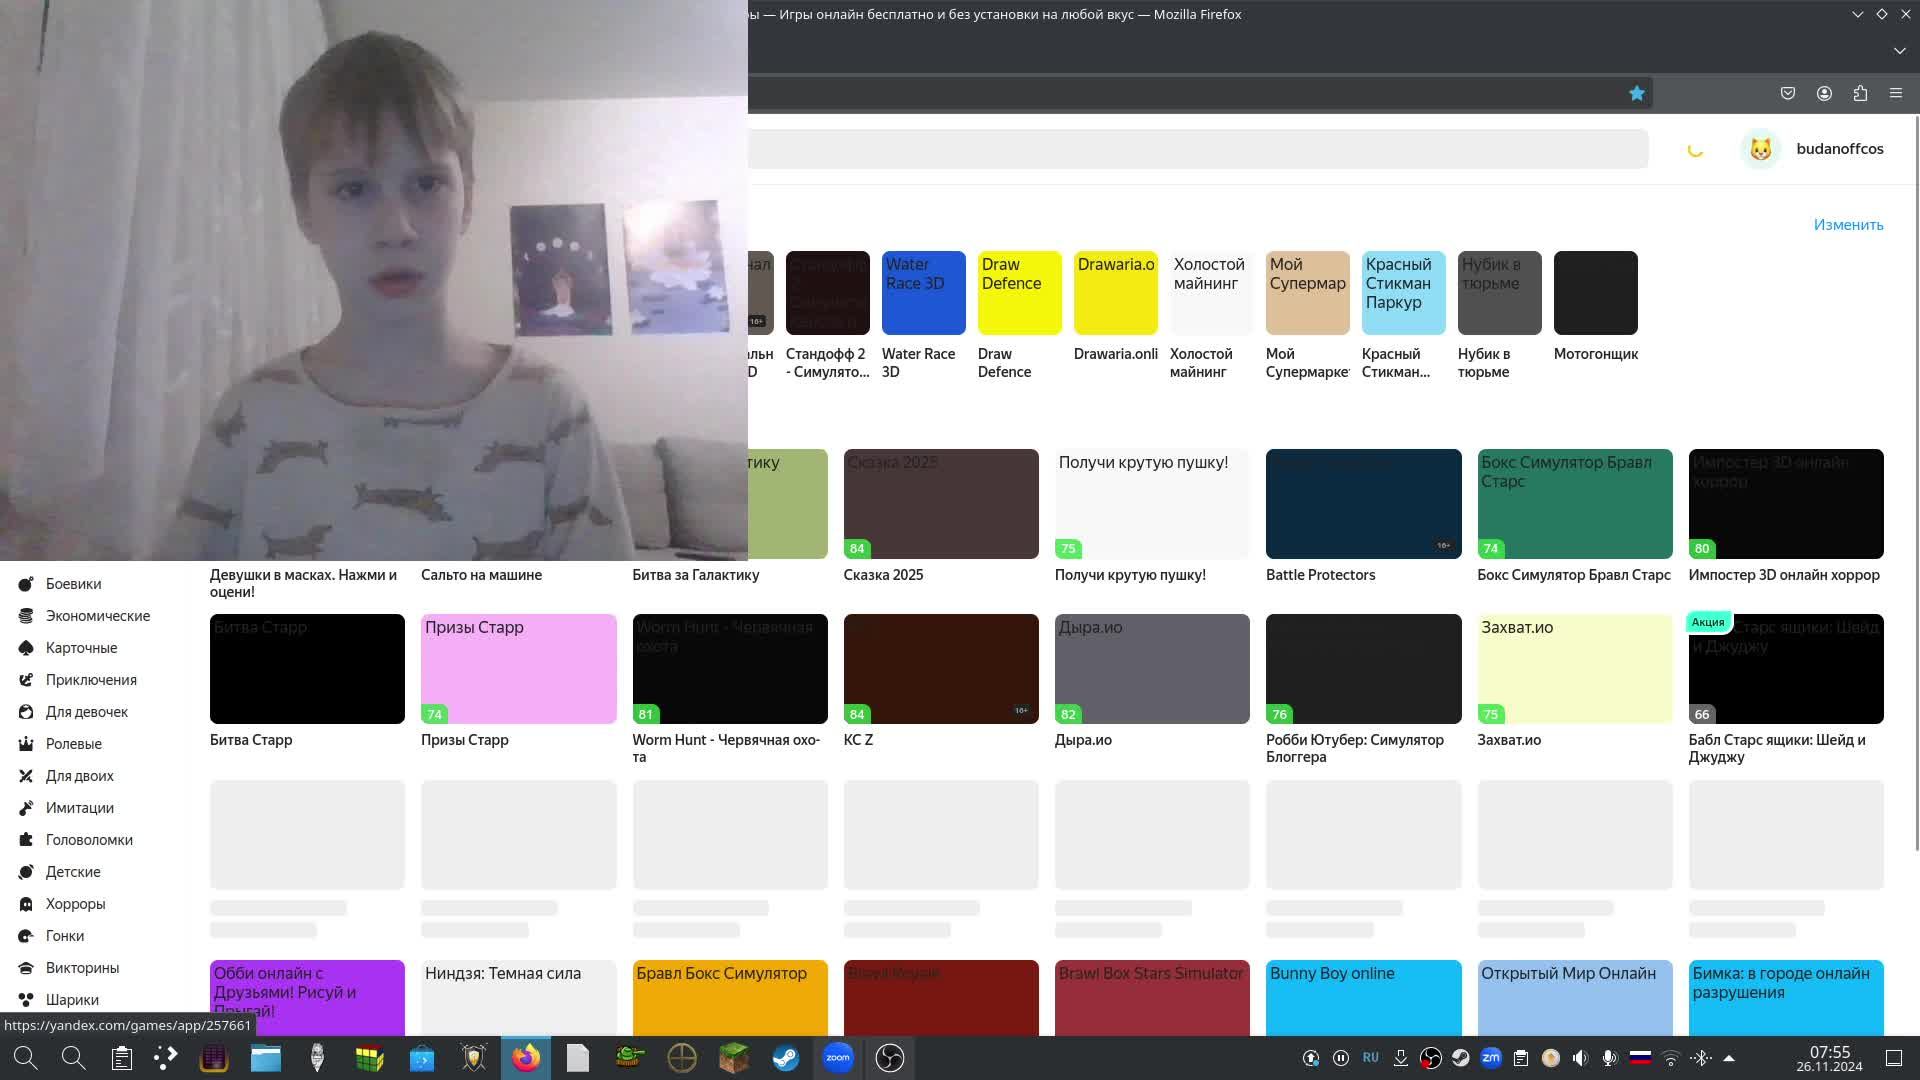
Task: Click the budanoffcos cat avatar
Action: pos(1760,149)
